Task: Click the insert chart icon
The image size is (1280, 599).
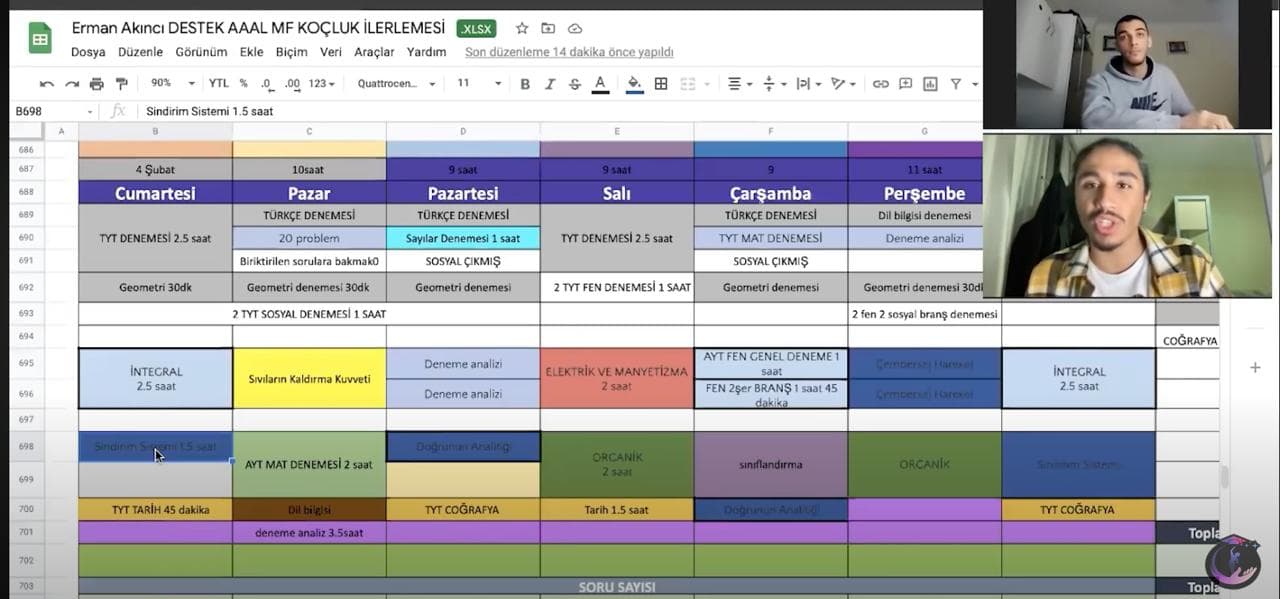Action: pyautogui.click(x=930, y=84)
